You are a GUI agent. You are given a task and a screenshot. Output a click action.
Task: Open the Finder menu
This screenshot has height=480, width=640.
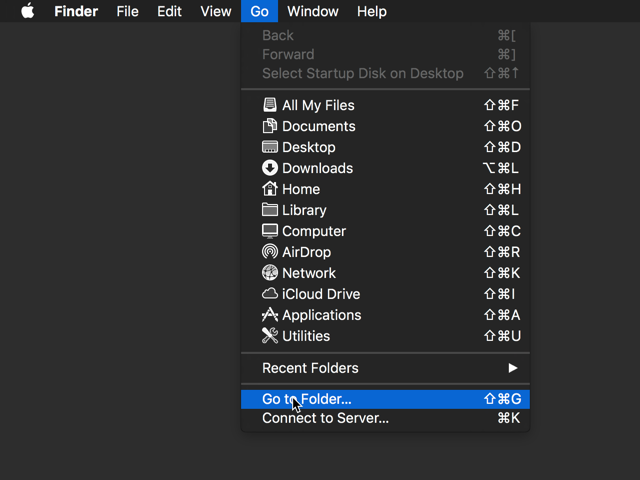[76, 11]
